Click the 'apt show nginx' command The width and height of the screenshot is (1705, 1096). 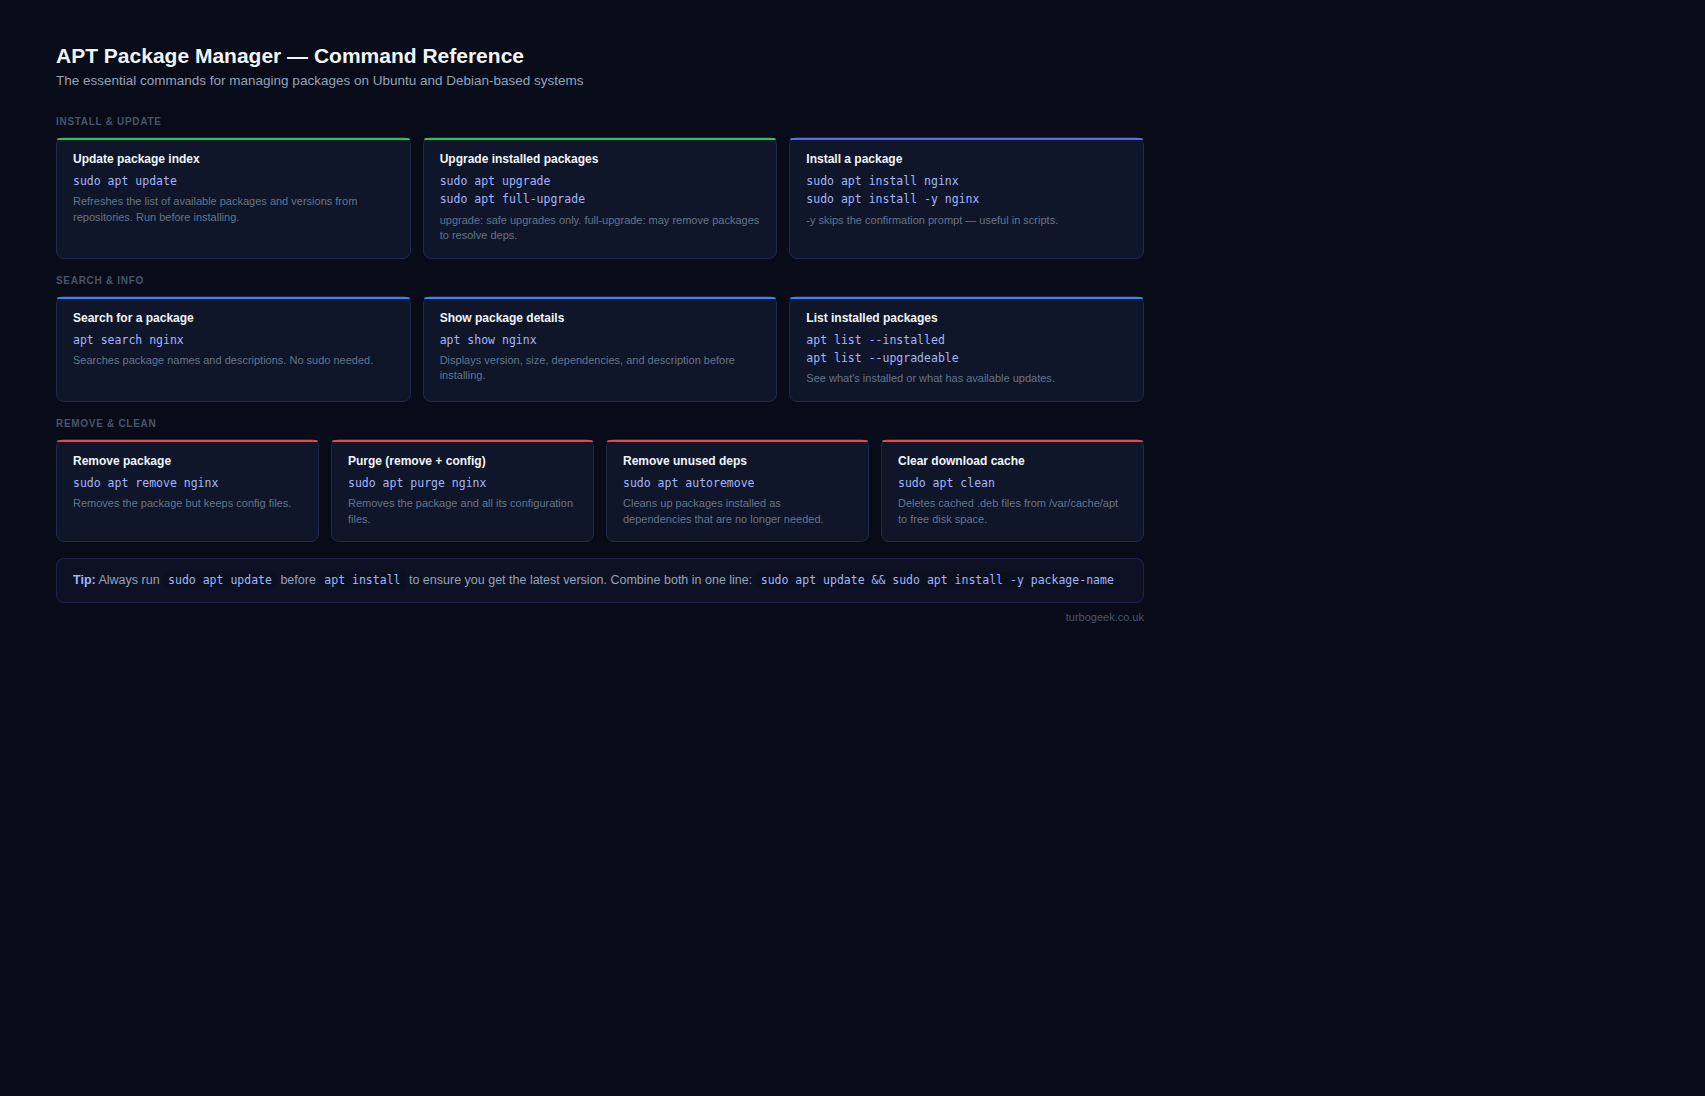488,340
